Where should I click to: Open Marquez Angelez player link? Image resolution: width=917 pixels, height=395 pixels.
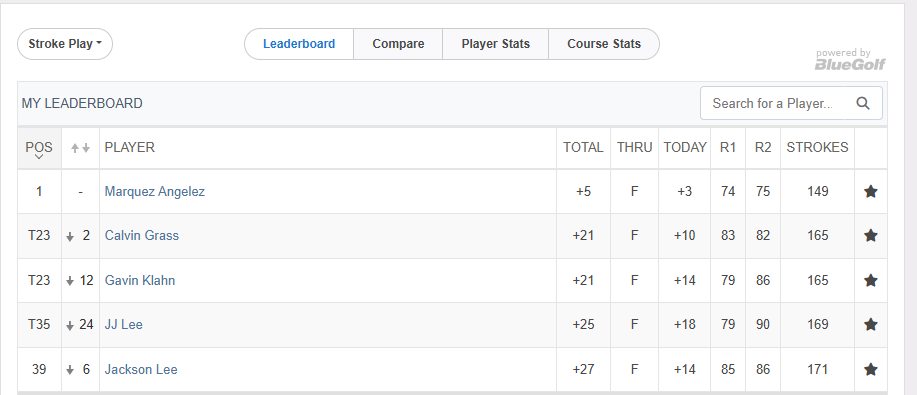[x=155, y=191]
